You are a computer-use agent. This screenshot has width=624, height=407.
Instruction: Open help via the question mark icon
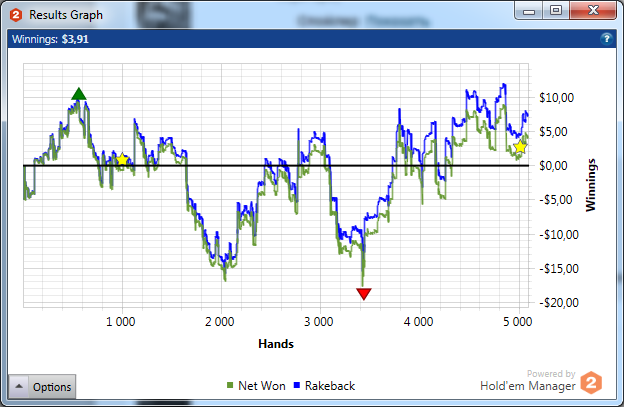click(606, 39)
